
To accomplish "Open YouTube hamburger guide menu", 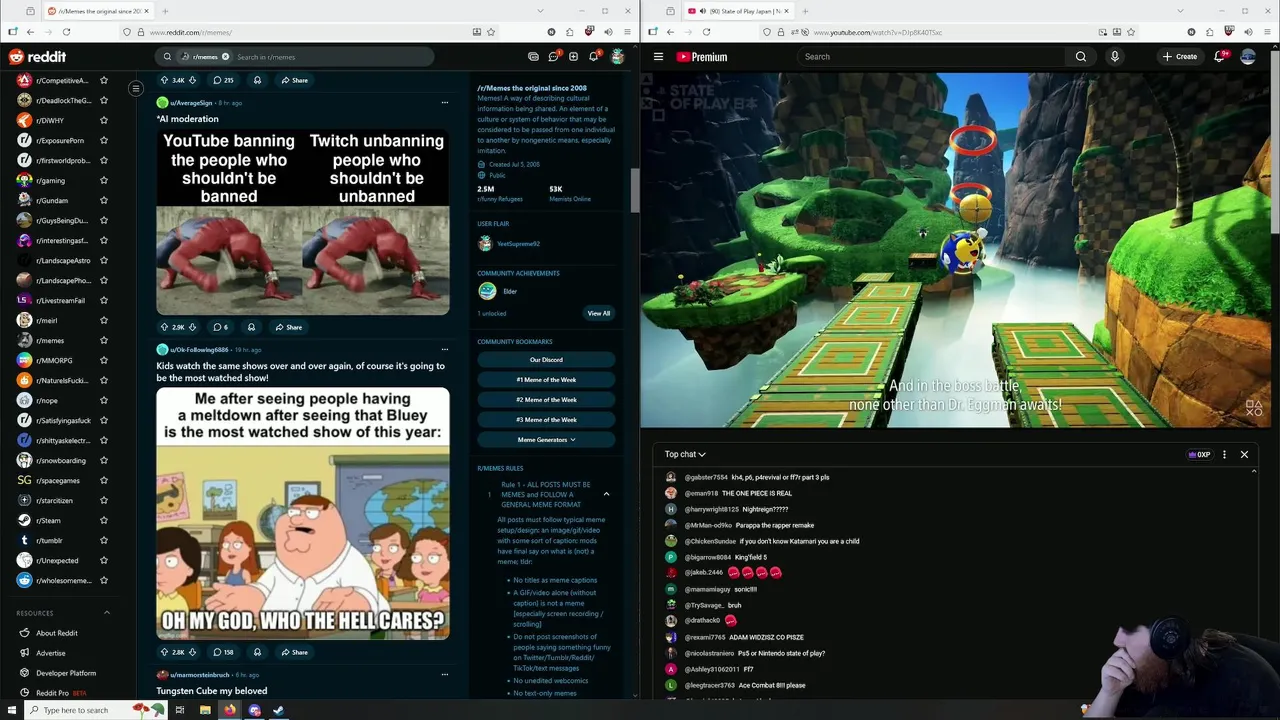I will [658, 57].
